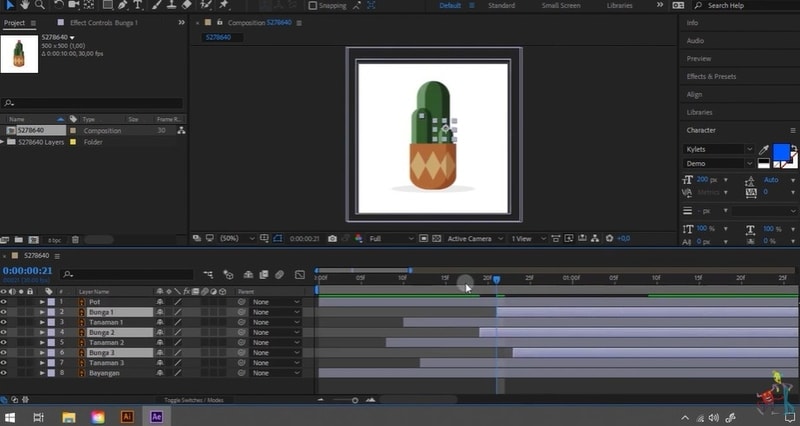Enable the Snapping checkbox

(313, 6)
